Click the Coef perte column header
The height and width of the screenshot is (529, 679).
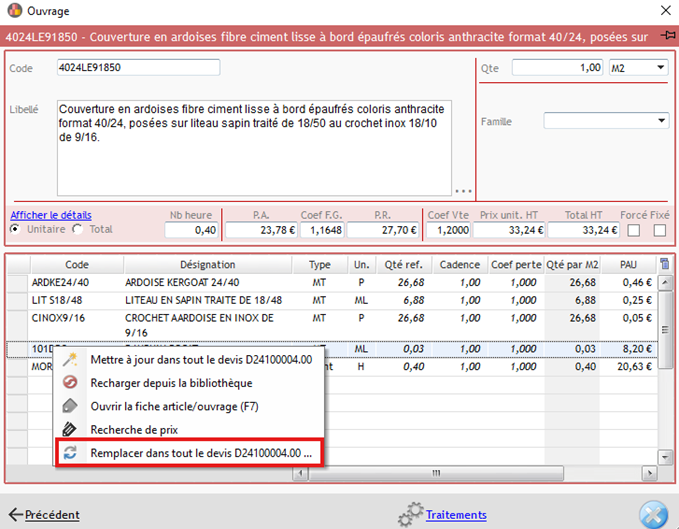(516, 264)
